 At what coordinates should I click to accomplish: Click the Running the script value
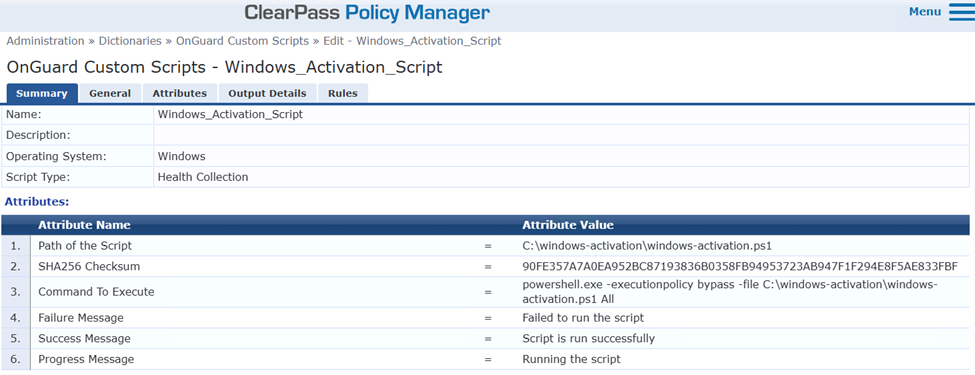[x=571, y=359]
